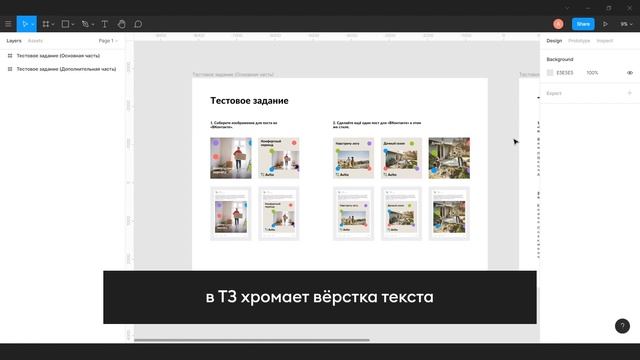640x360 pixels.
Task: Click frame icon of Основная часть layer
Action: pos(10,56)
